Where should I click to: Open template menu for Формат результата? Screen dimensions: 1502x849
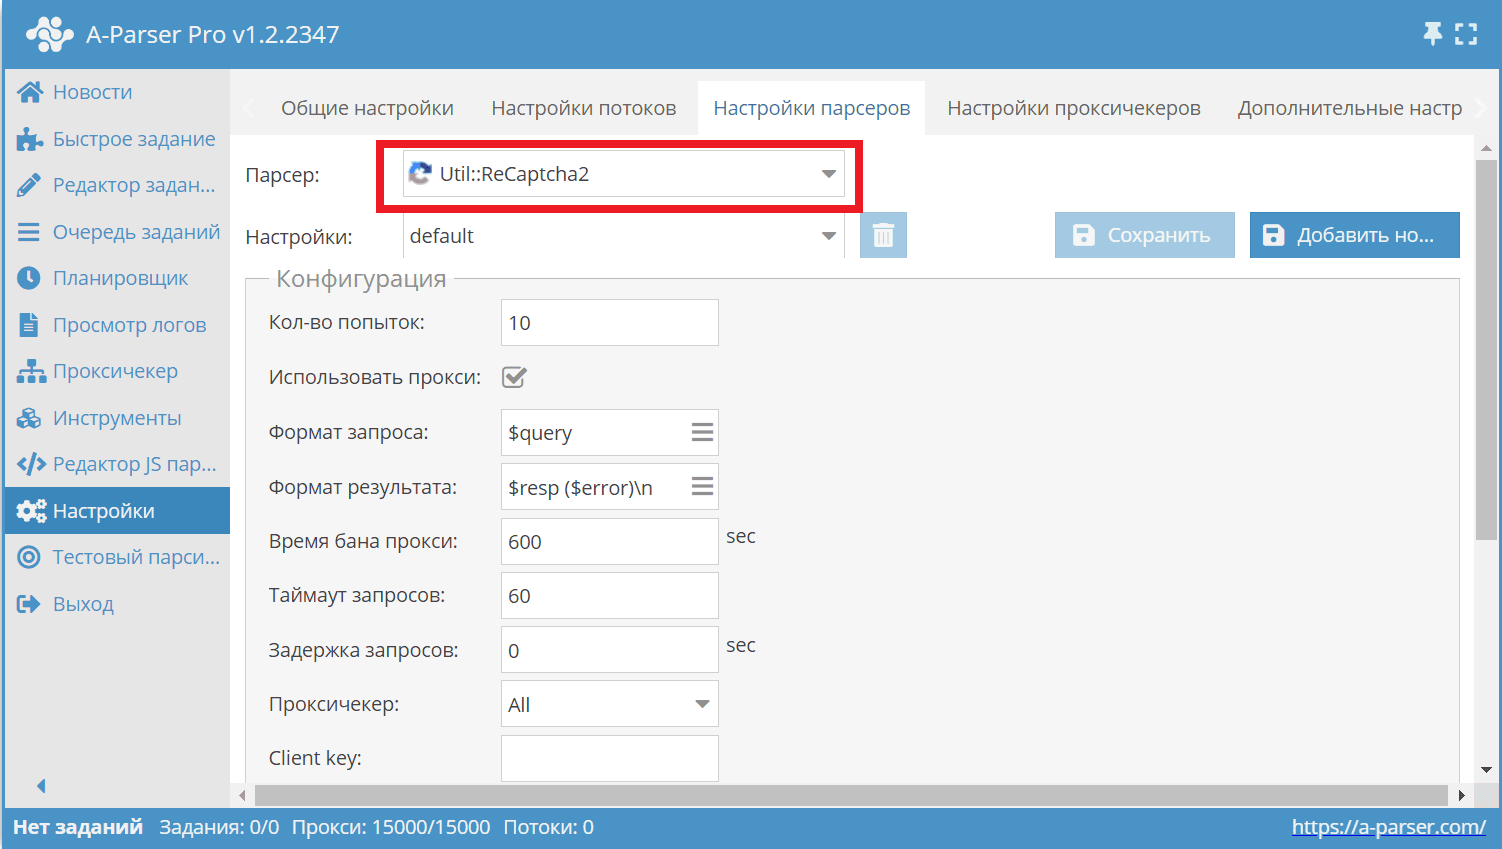tap(702, 486)
